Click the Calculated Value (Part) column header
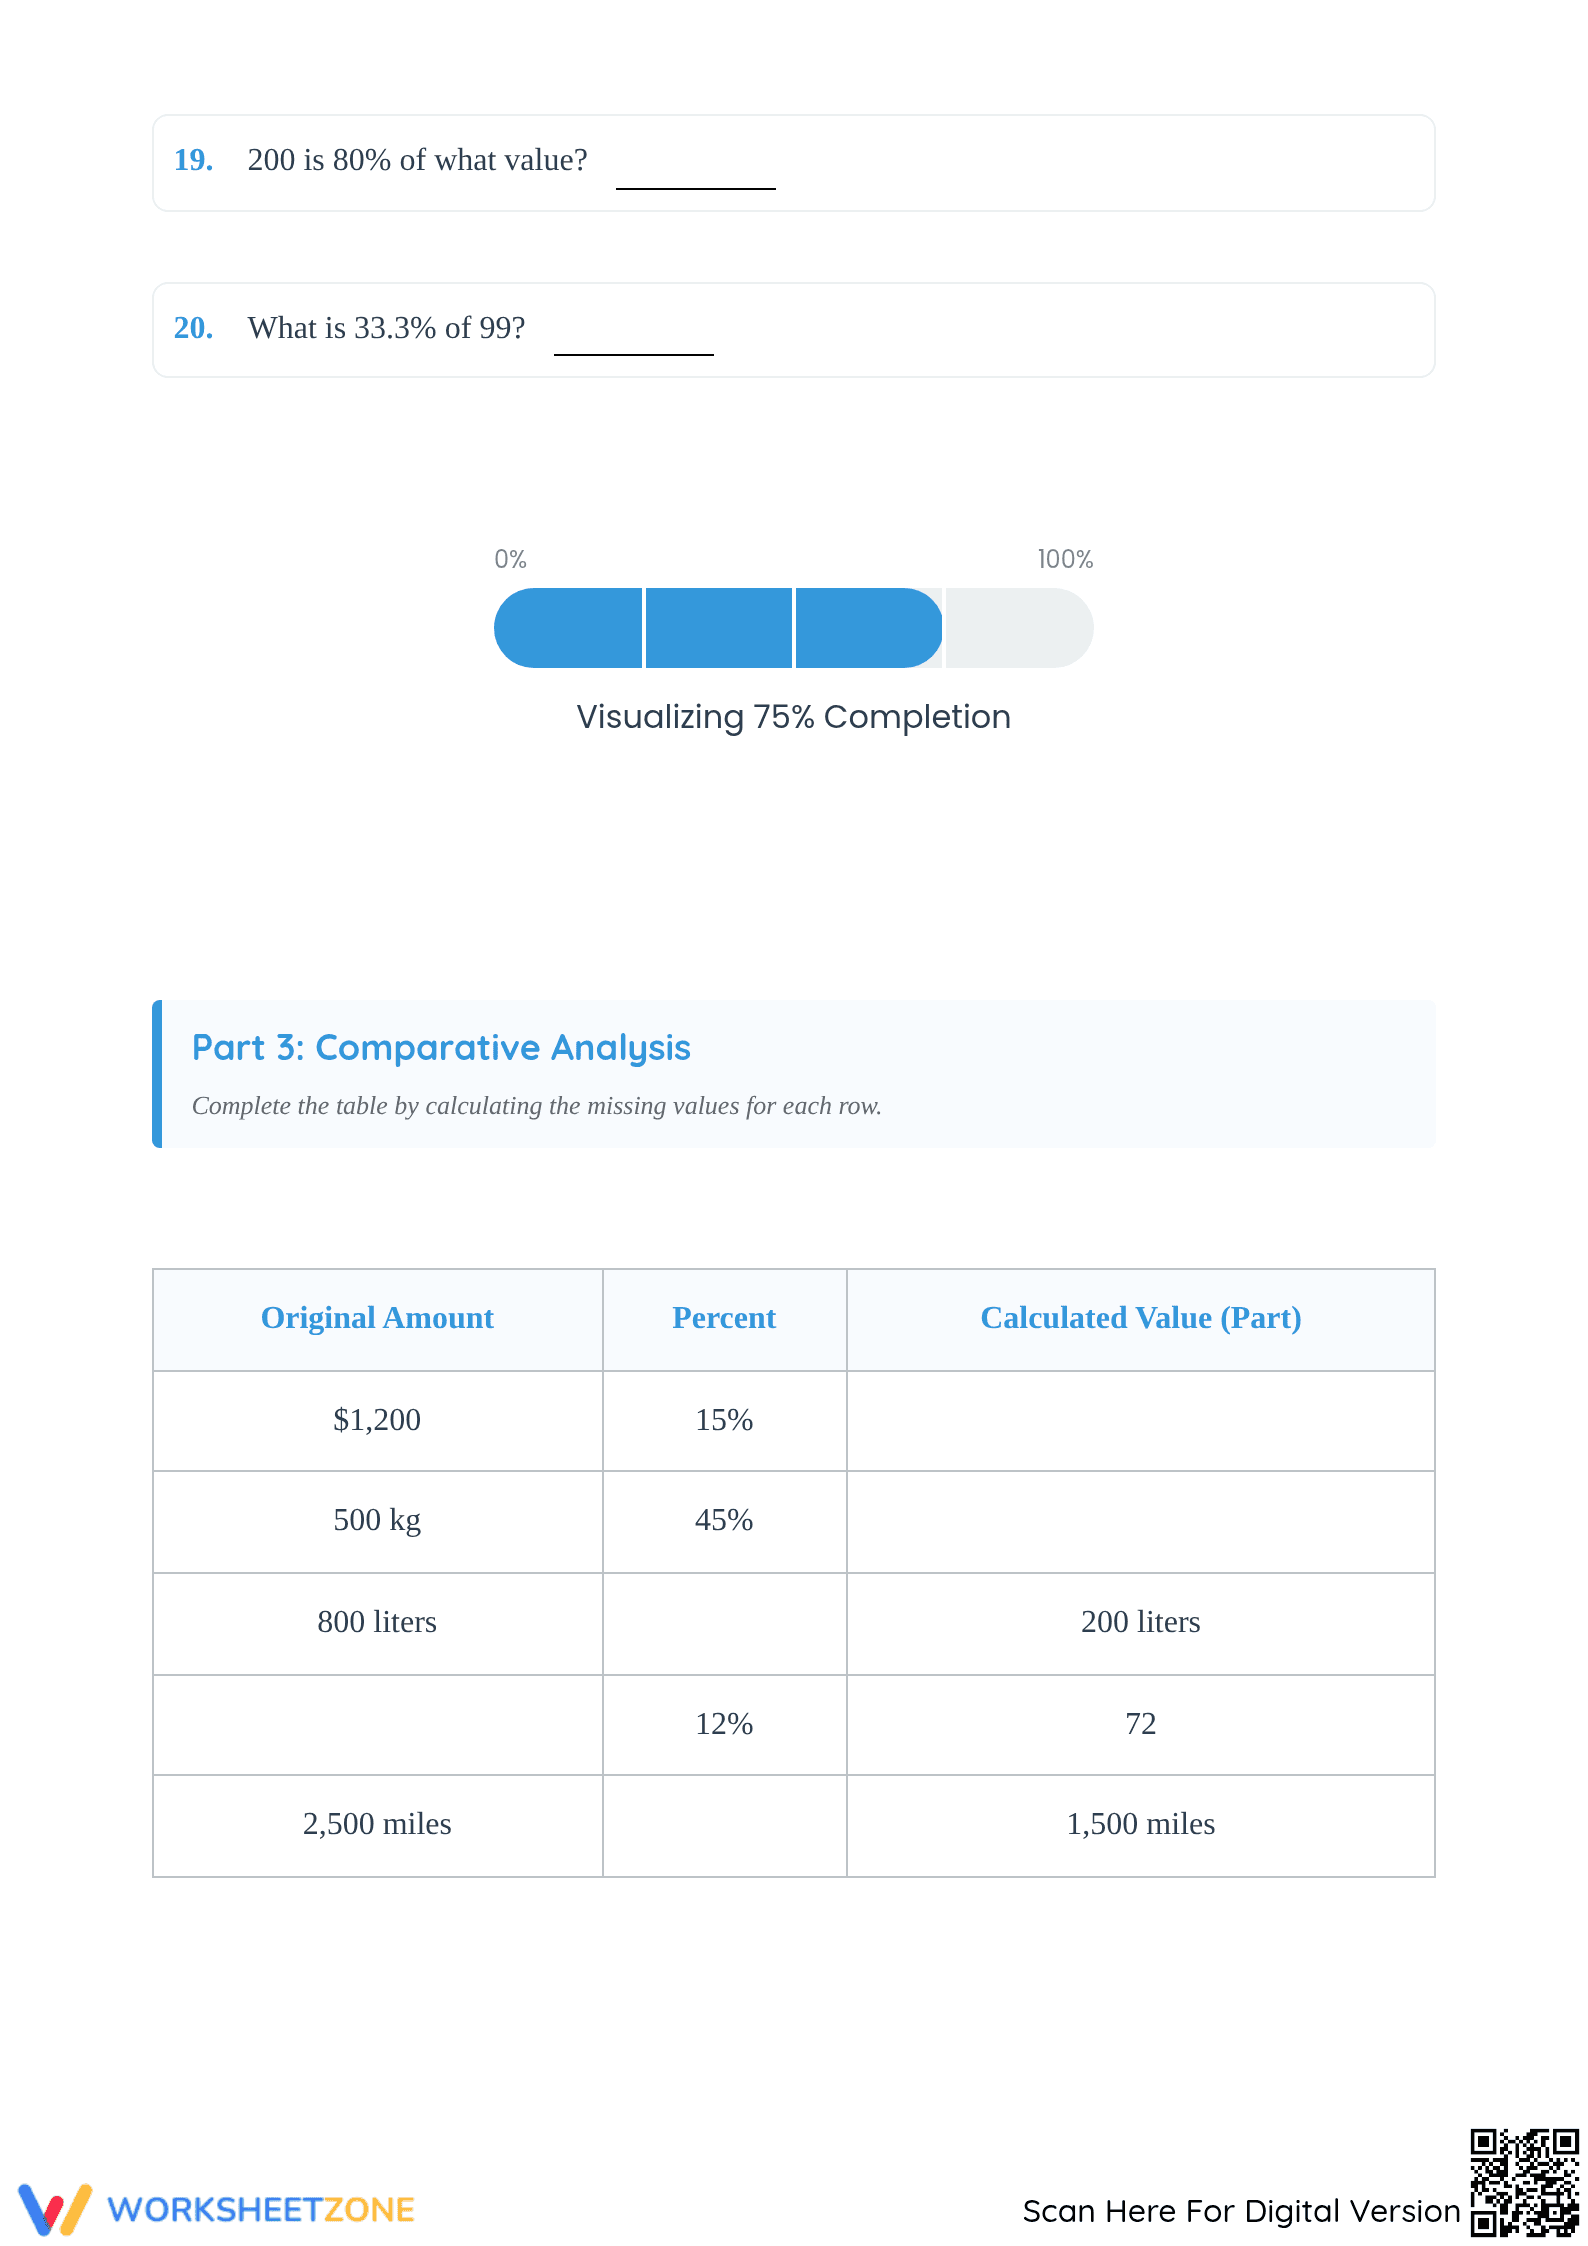Viewport: 1588px width, 2246px height. (1141, 1318)
